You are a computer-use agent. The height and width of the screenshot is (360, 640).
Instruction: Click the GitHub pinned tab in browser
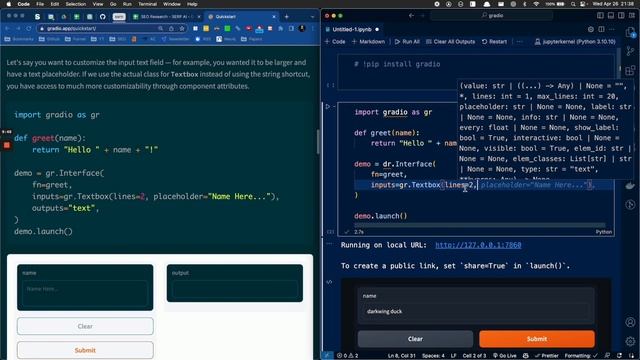tap(102, 17)
